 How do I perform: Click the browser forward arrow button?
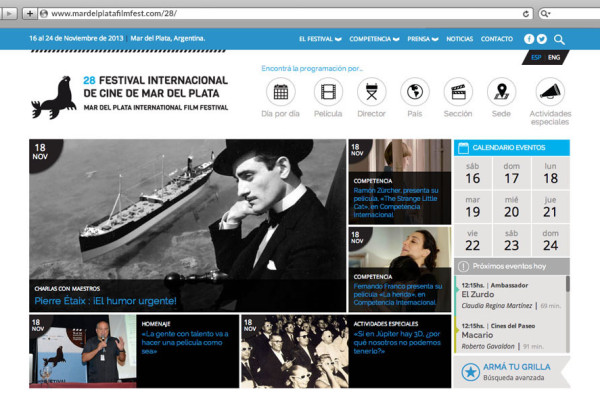(10, 14)
